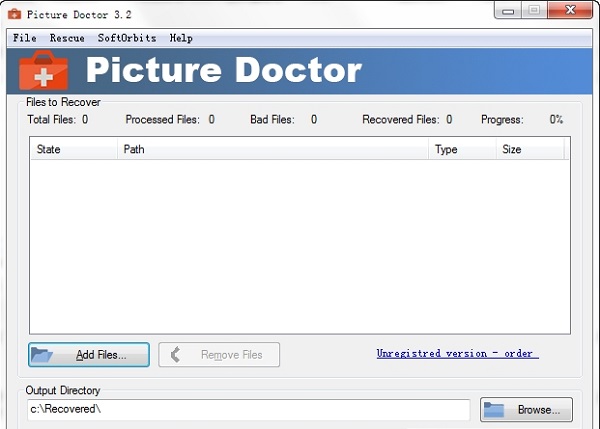
Task: Click the title bar app icon
Action: pos(15,15)
